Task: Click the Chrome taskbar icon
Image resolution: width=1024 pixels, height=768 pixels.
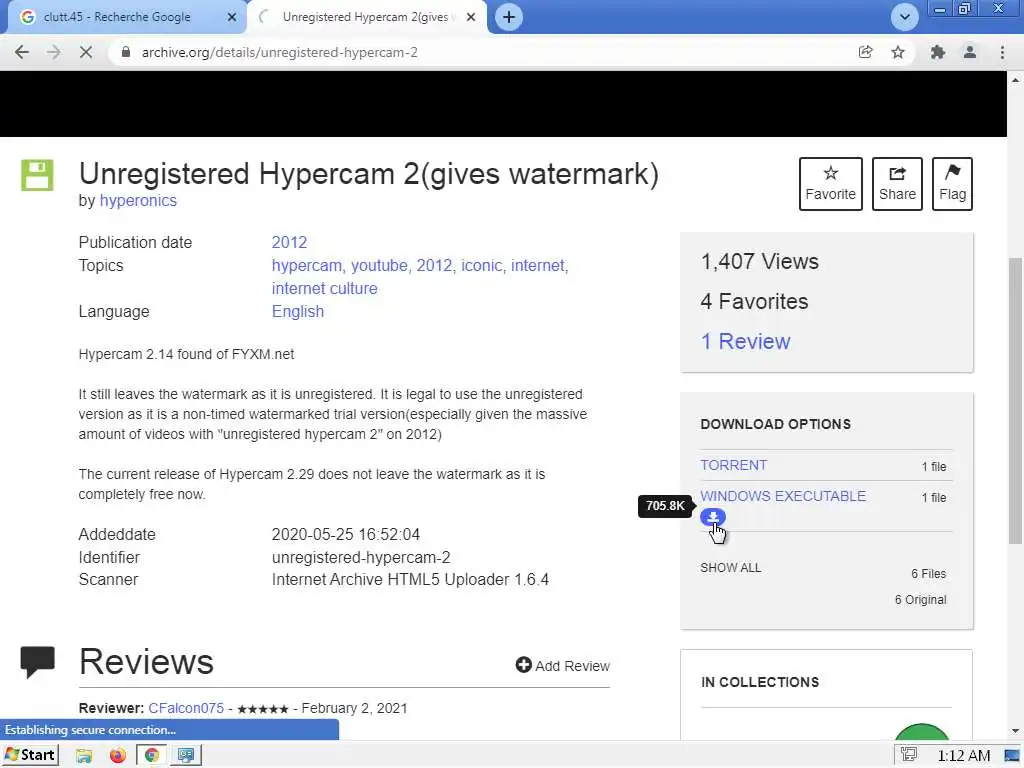Action: point(152,756)
